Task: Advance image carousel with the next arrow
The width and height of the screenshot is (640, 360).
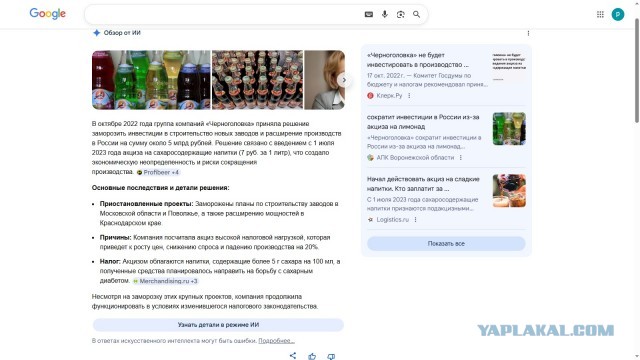Action: click(x=344, y=80)
